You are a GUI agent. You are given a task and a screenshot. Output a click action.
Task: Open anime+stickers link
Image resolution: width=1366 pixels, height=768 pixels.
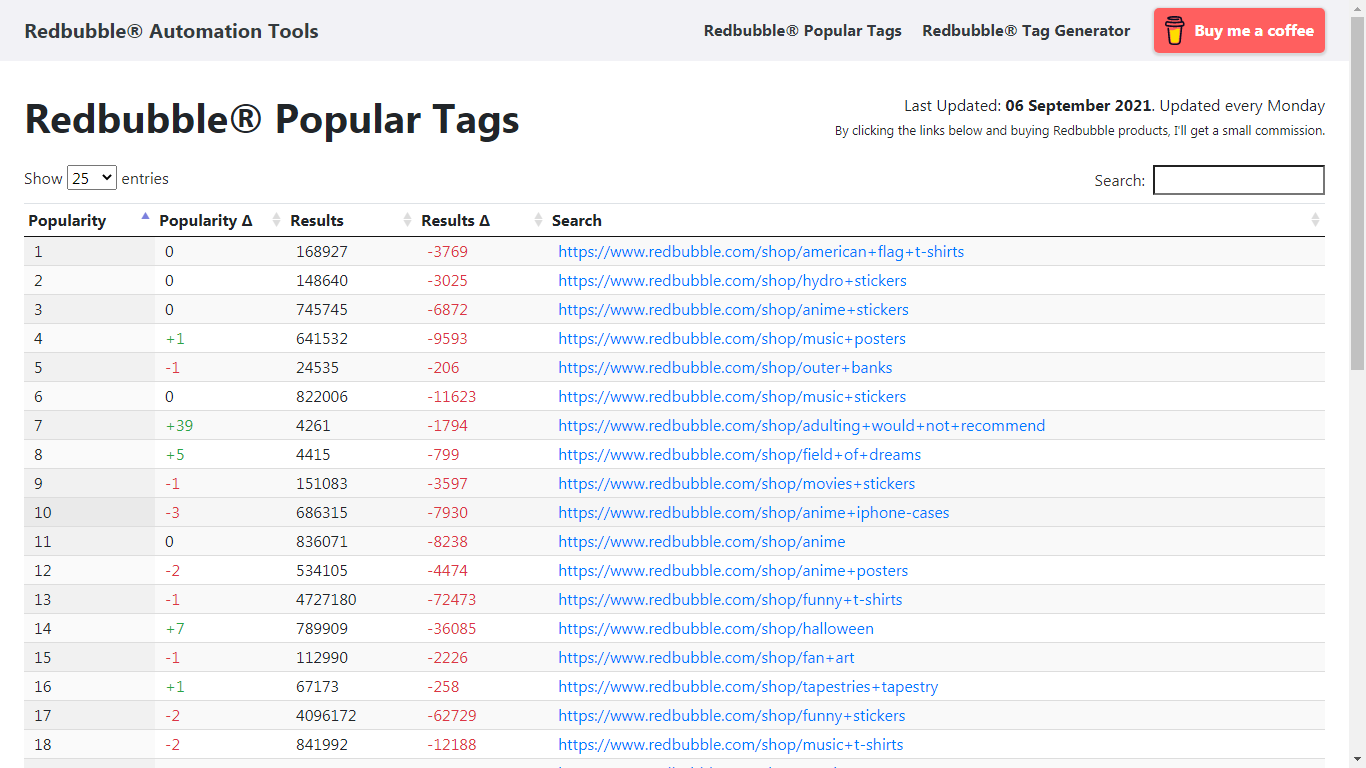coord(733,310)
